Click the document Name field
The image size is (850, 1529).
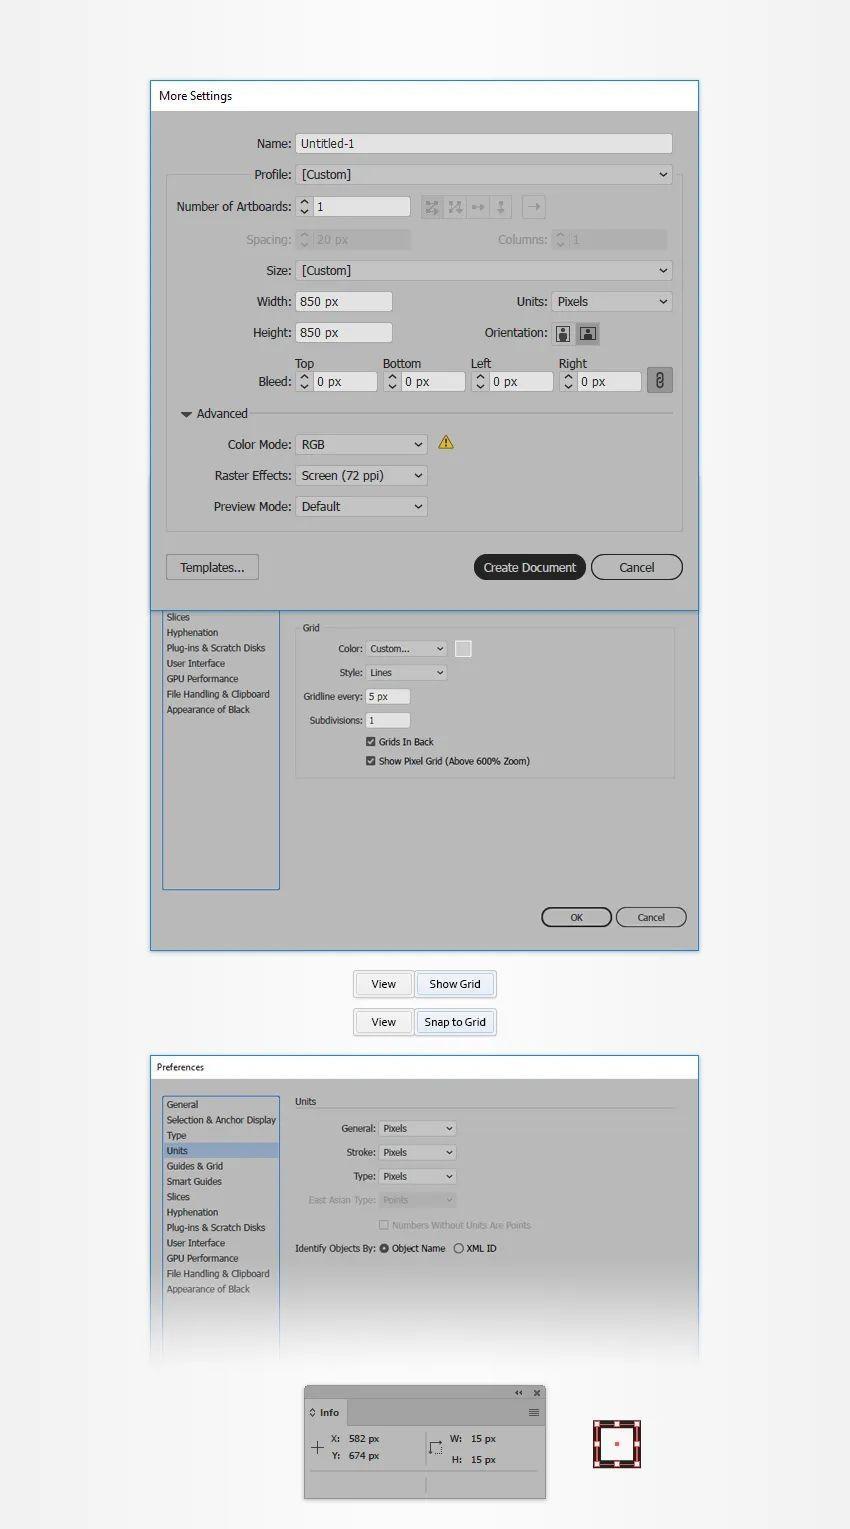484,144
